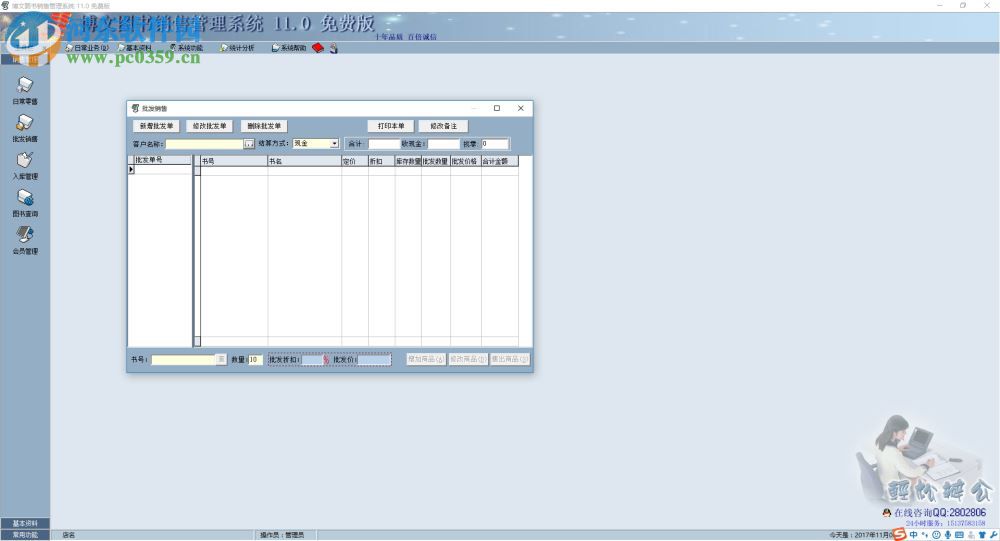Viewport: 1000px width, 541px height.
Task: Open the 基本资料 menu
Action: (135, 48)
